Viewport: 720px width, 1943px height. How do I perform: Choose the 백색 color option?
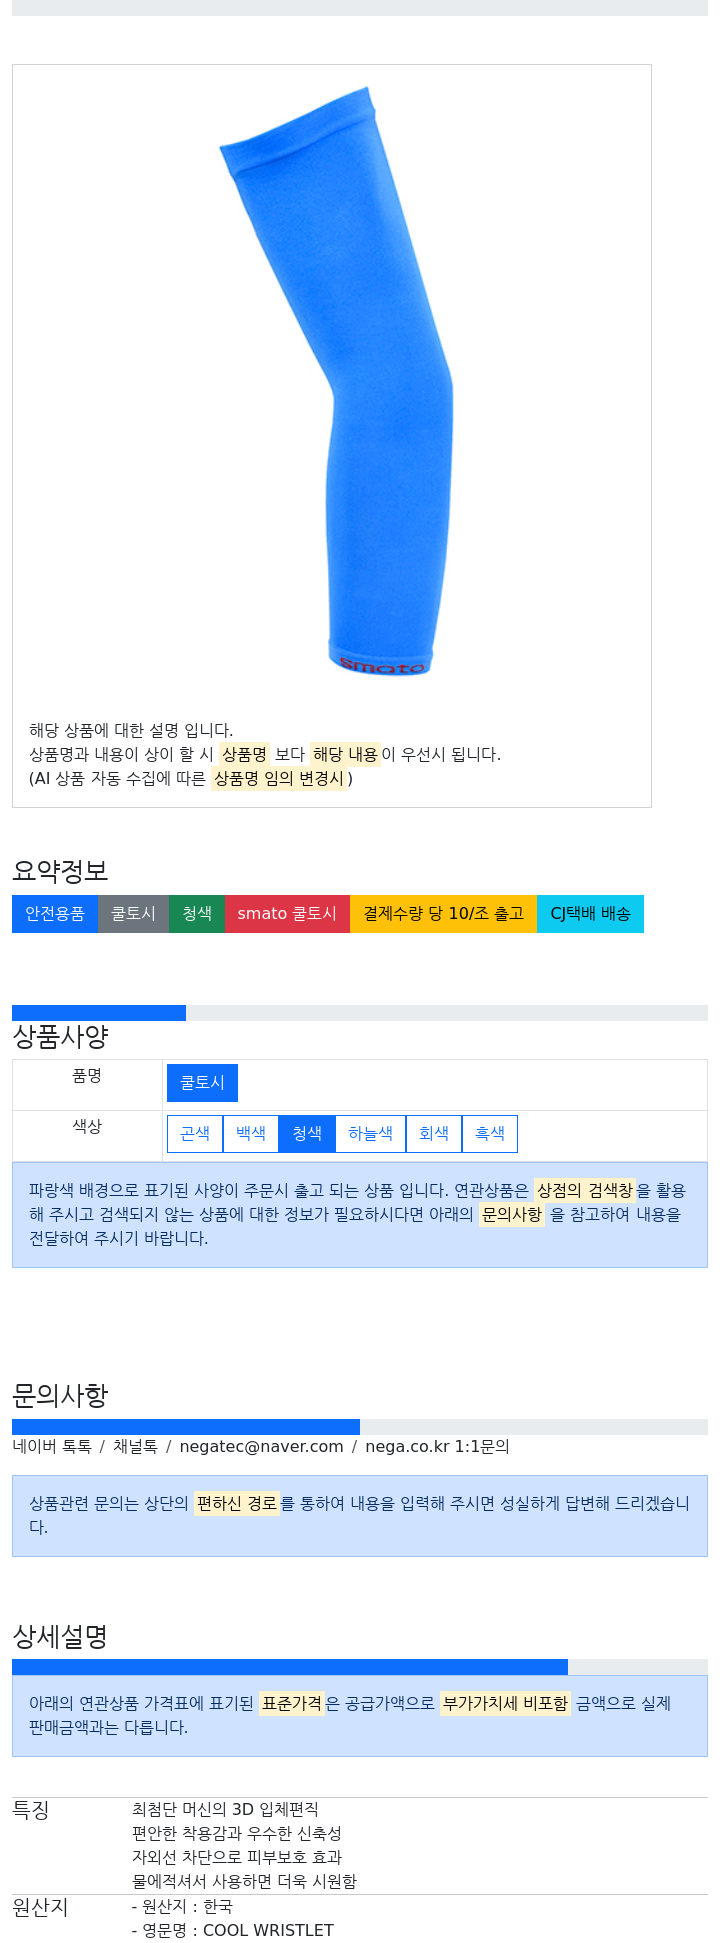[x=251, y=1134]
